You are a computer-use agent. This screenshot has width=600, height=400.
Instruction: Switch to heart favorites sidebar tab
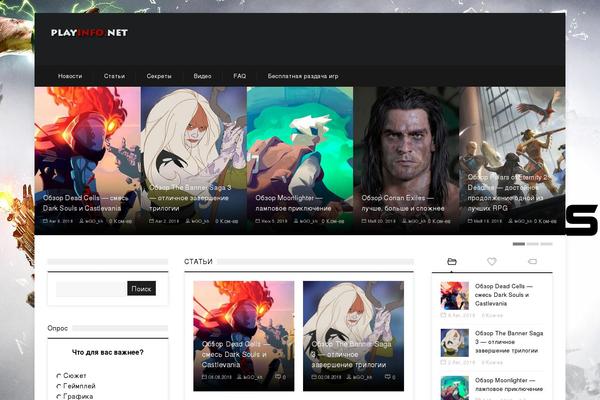pyautogui.click(x=492, y=261)
